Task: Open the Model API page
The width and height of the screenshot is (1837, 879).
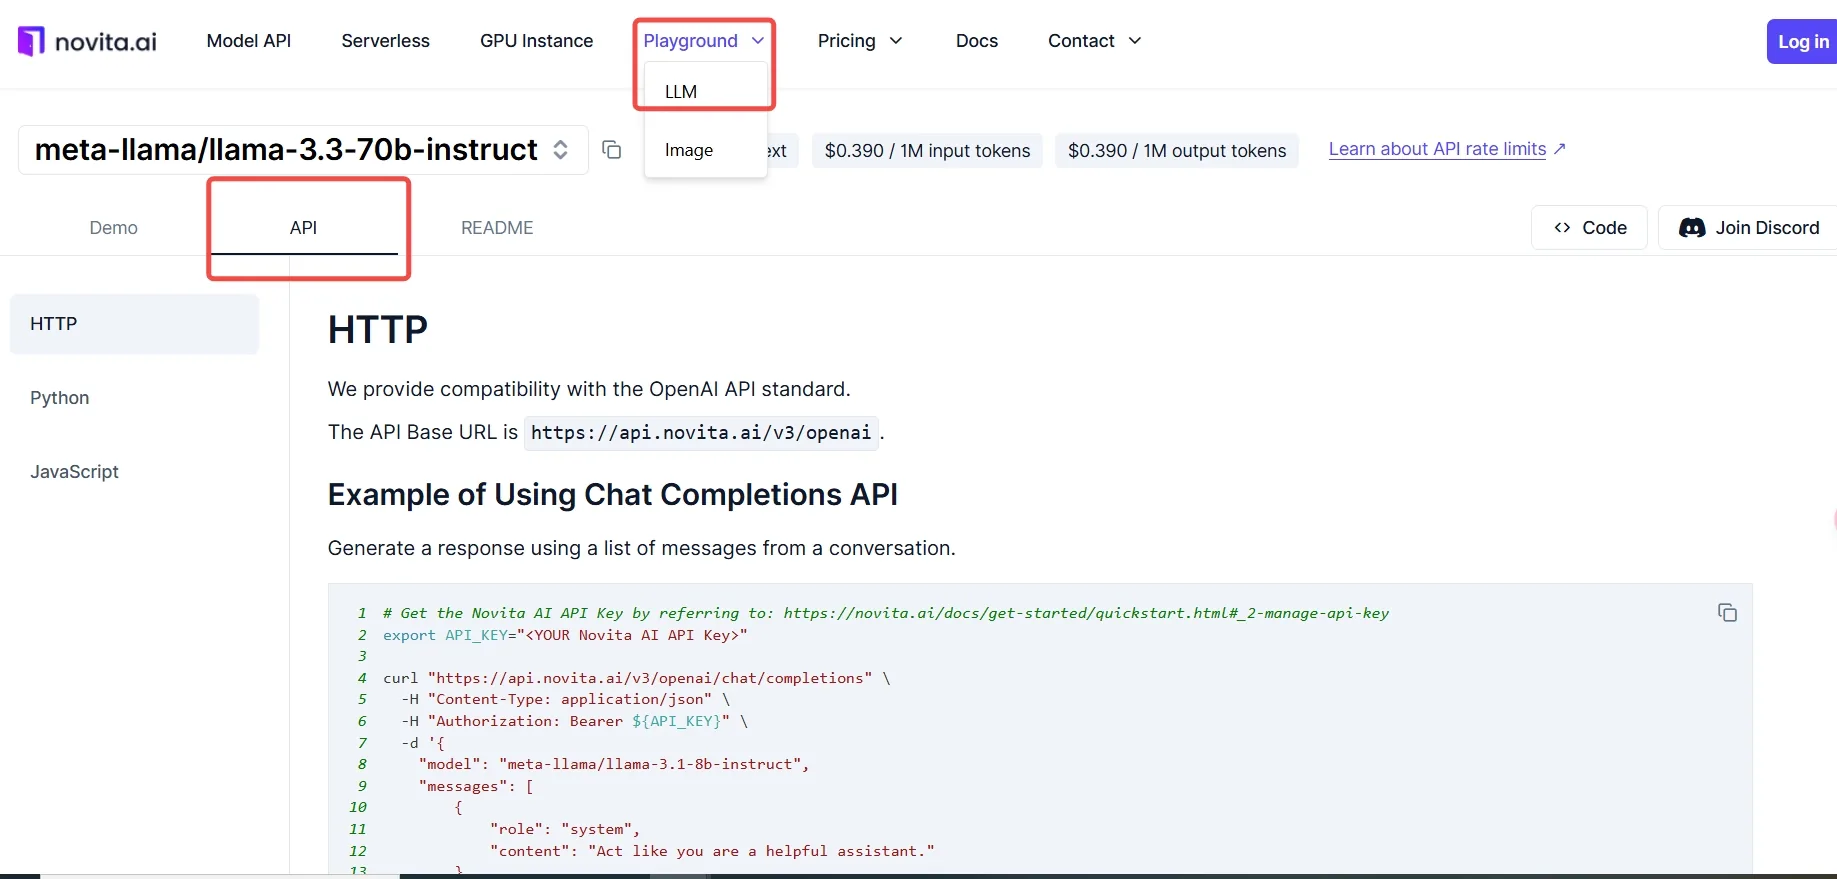Action: click(249, 41)
